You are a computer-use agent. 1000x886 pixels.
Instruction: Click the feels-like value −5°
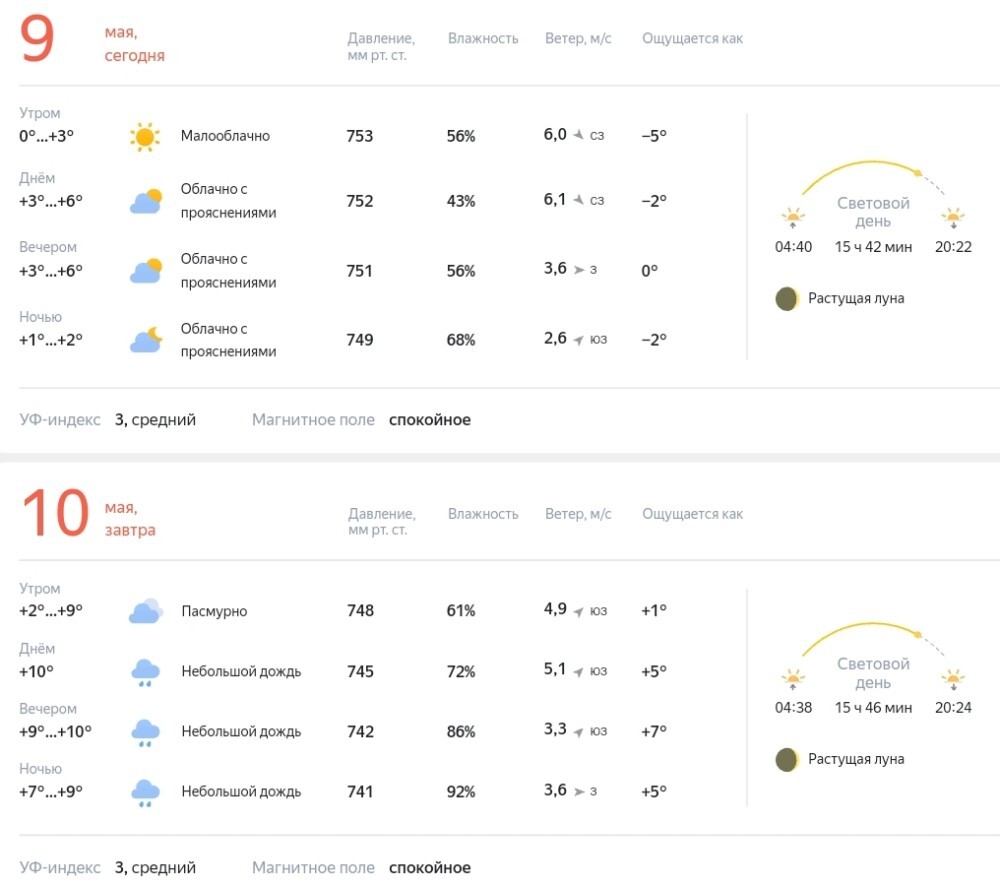coord(654,135)
